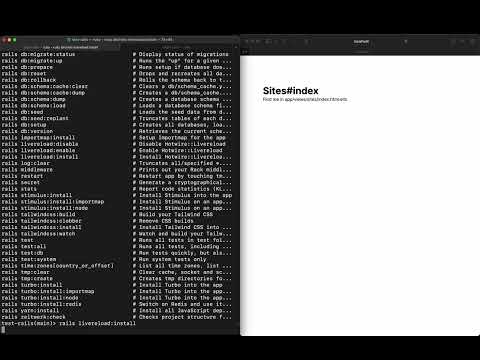
Task: Click 'rails secret' in terminal
Action: click(21, 182)
